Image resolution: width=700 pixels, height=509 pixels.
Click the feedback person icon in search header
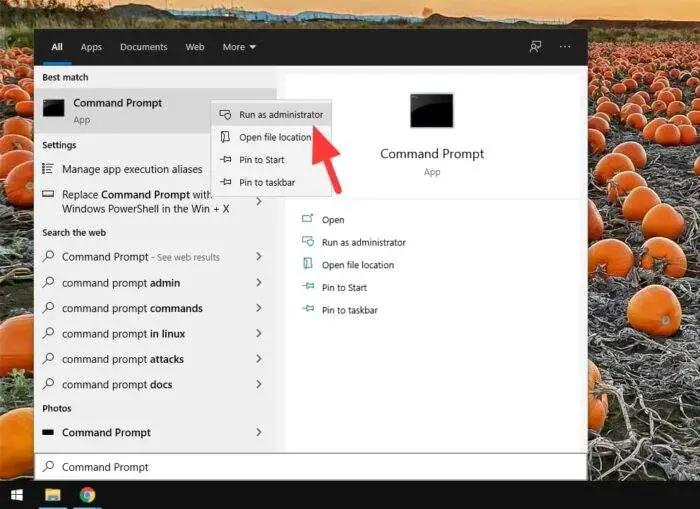pyautogui.click(x=535, y=46)
